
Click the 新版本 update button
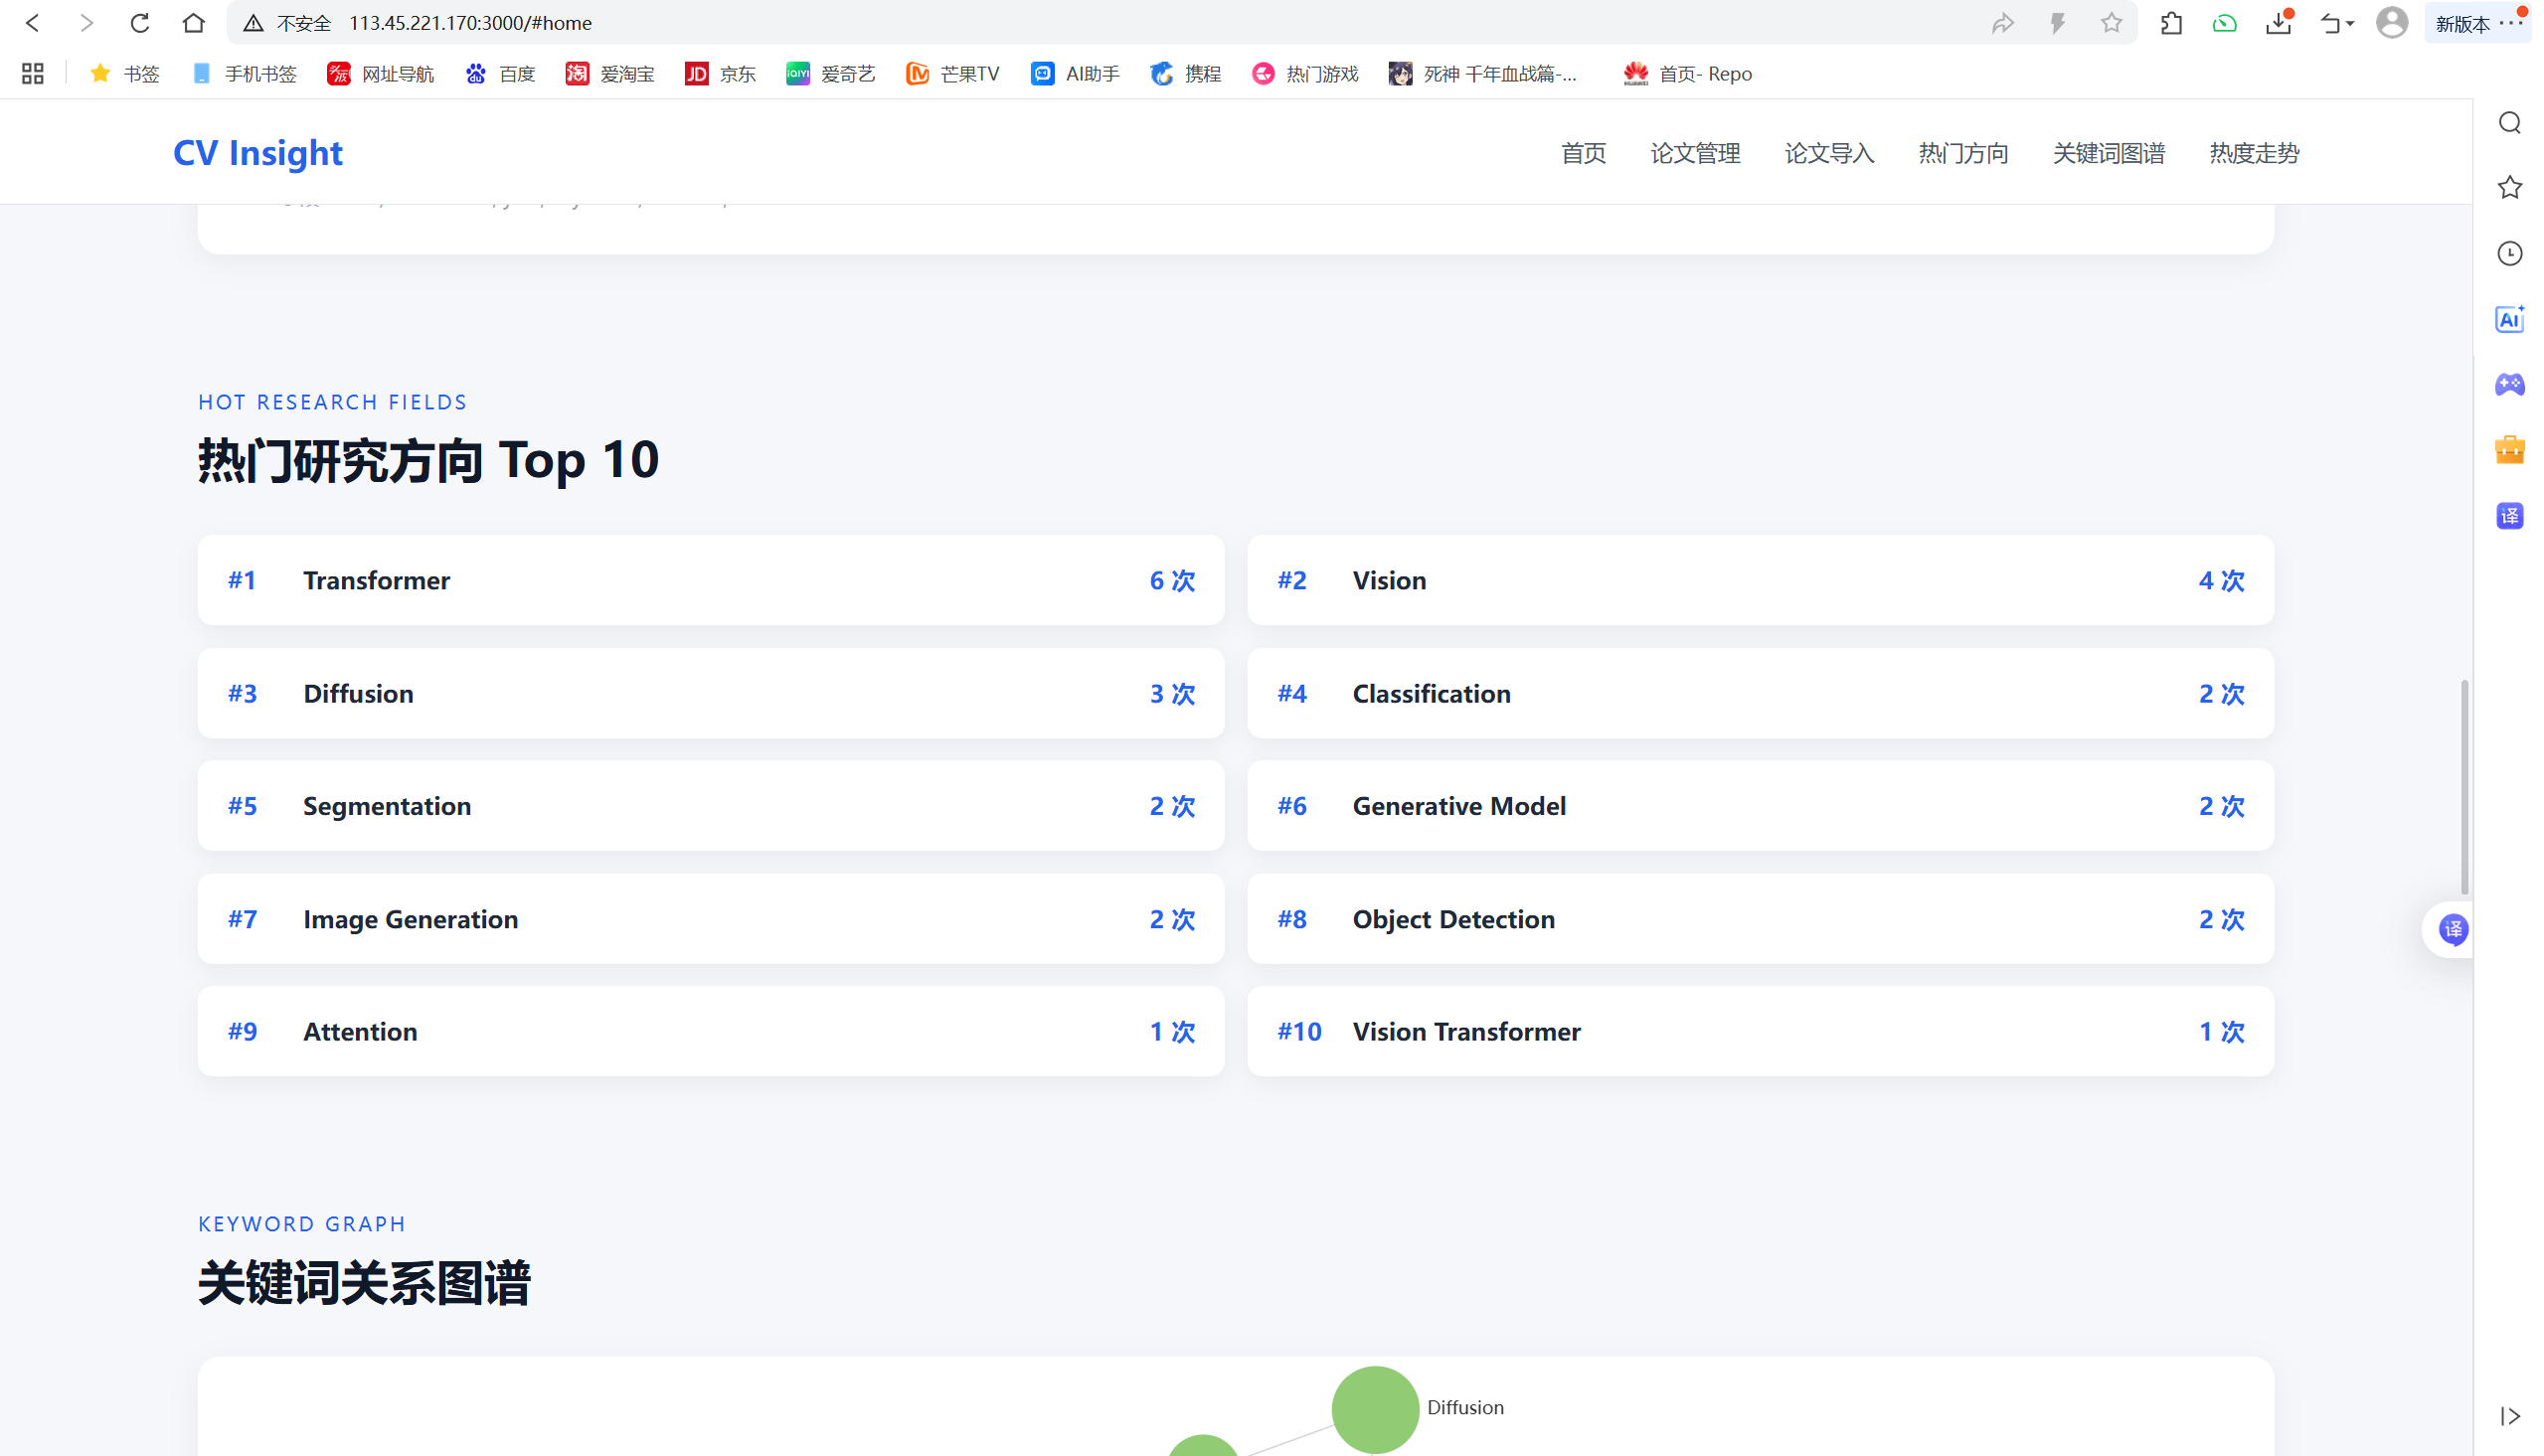[x=2477, y=23]
